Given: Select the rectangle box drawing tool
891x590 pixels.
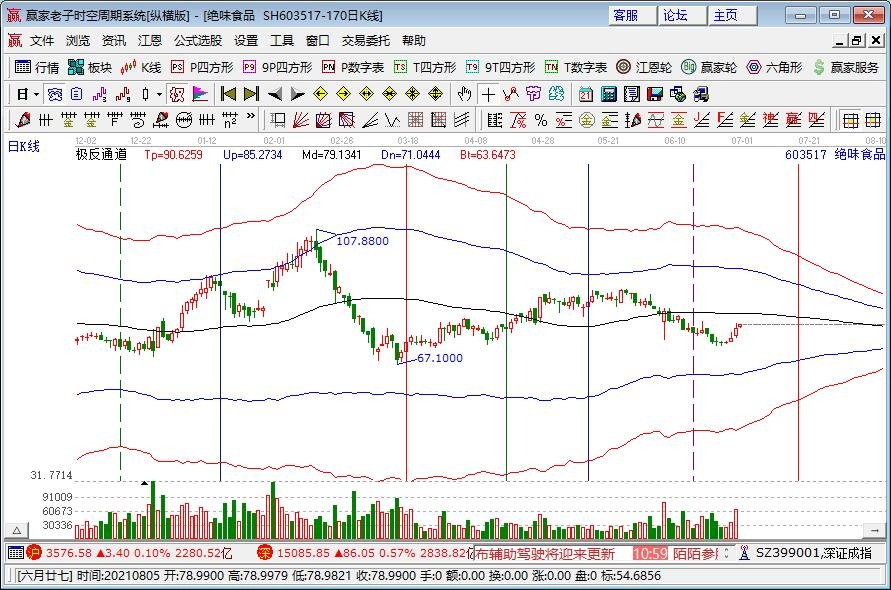Looking at the screenshot, I should (x=278, y=121).
